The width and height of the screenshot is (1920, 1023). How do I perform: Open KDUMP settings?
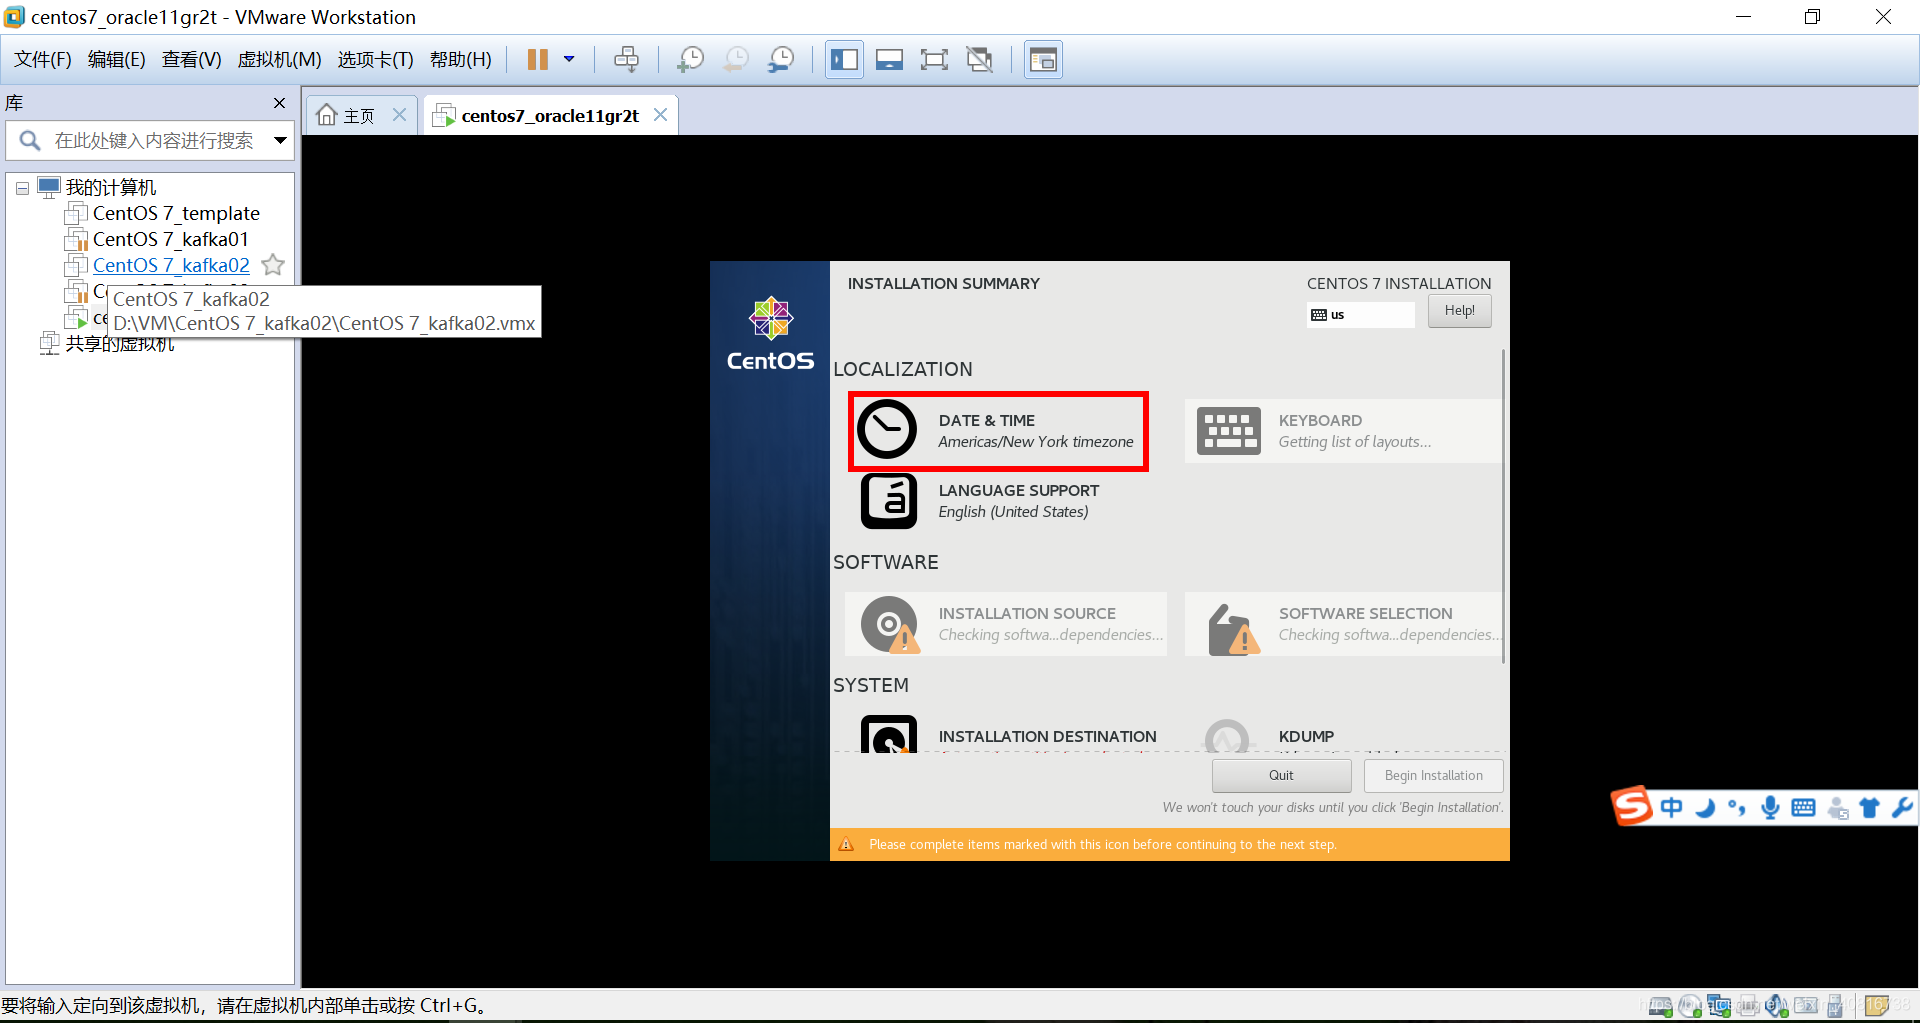(x=1342, y=736)
